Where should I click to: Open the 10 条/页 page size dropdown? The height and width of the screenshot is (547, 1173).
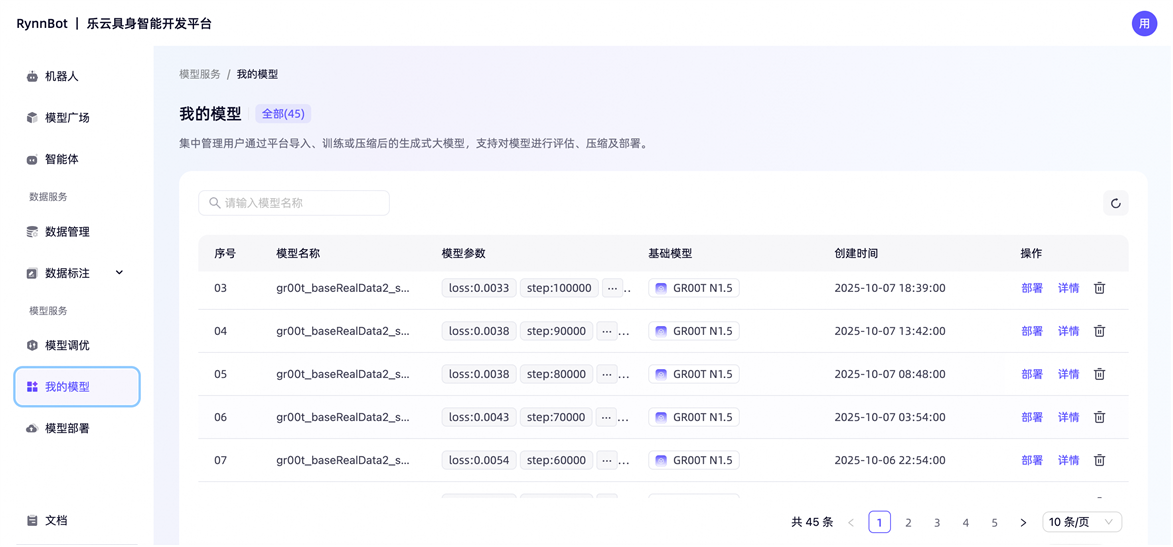1082,522
